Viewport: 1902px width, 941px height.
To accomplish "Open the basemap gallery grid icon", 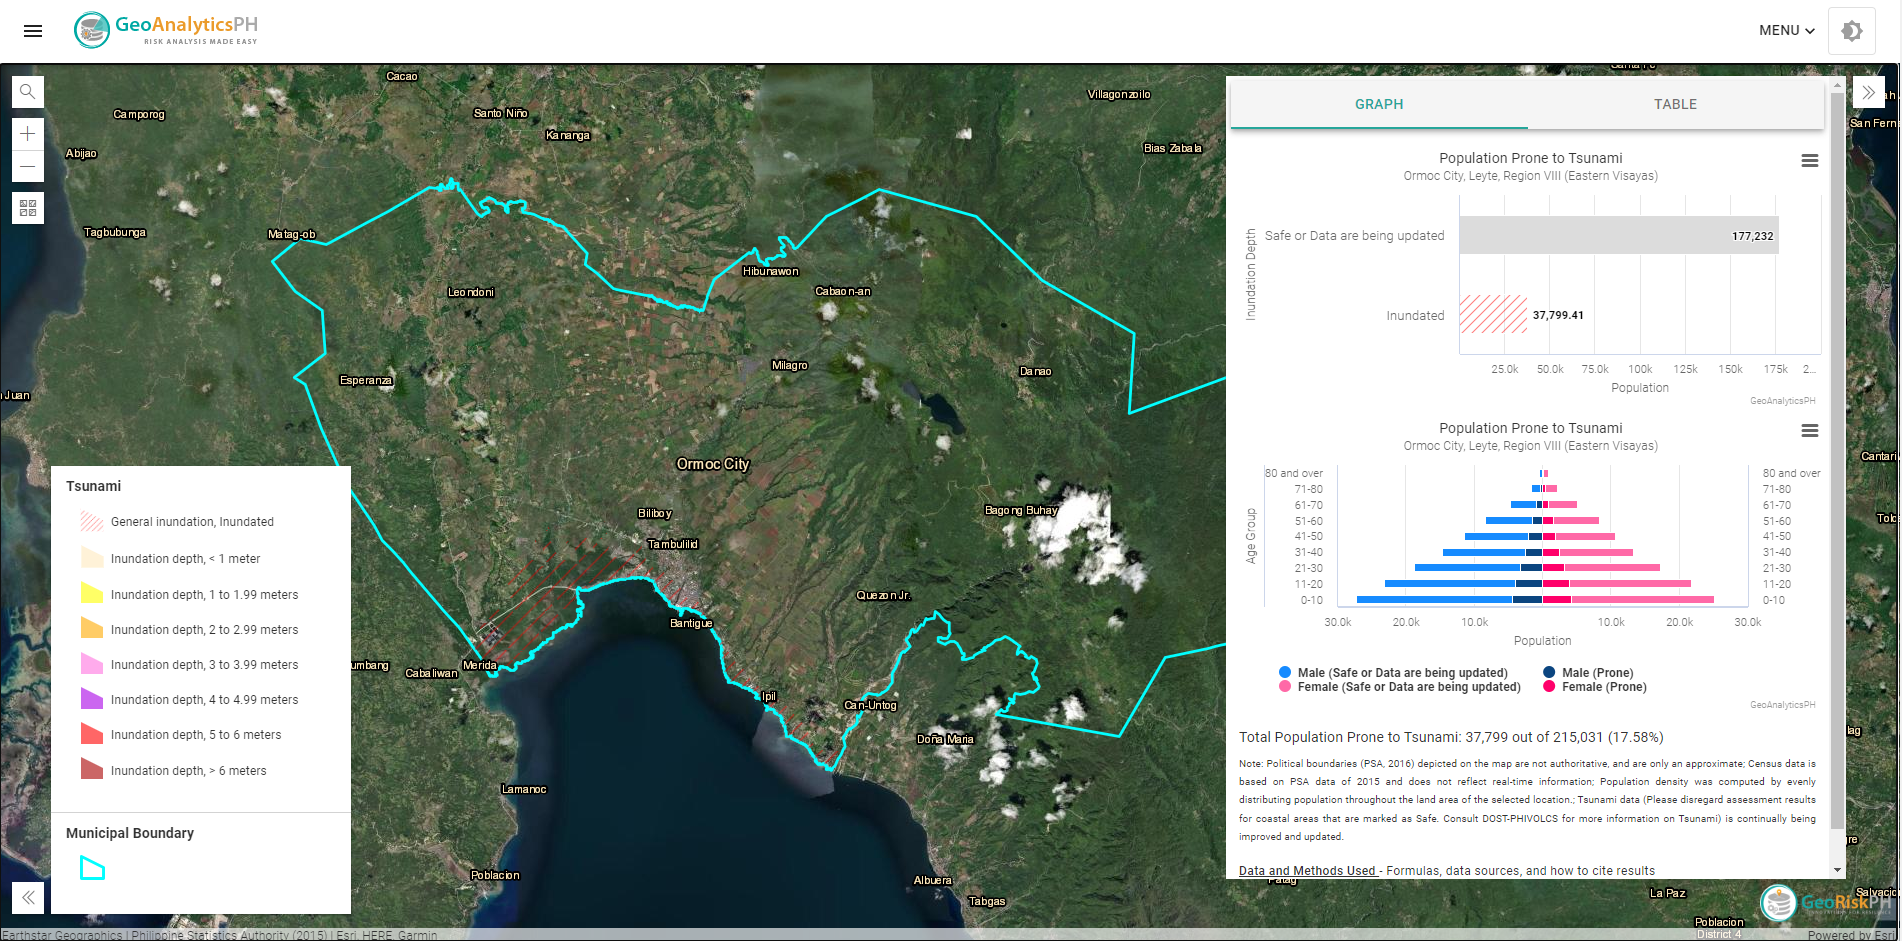I will point(28,208).
